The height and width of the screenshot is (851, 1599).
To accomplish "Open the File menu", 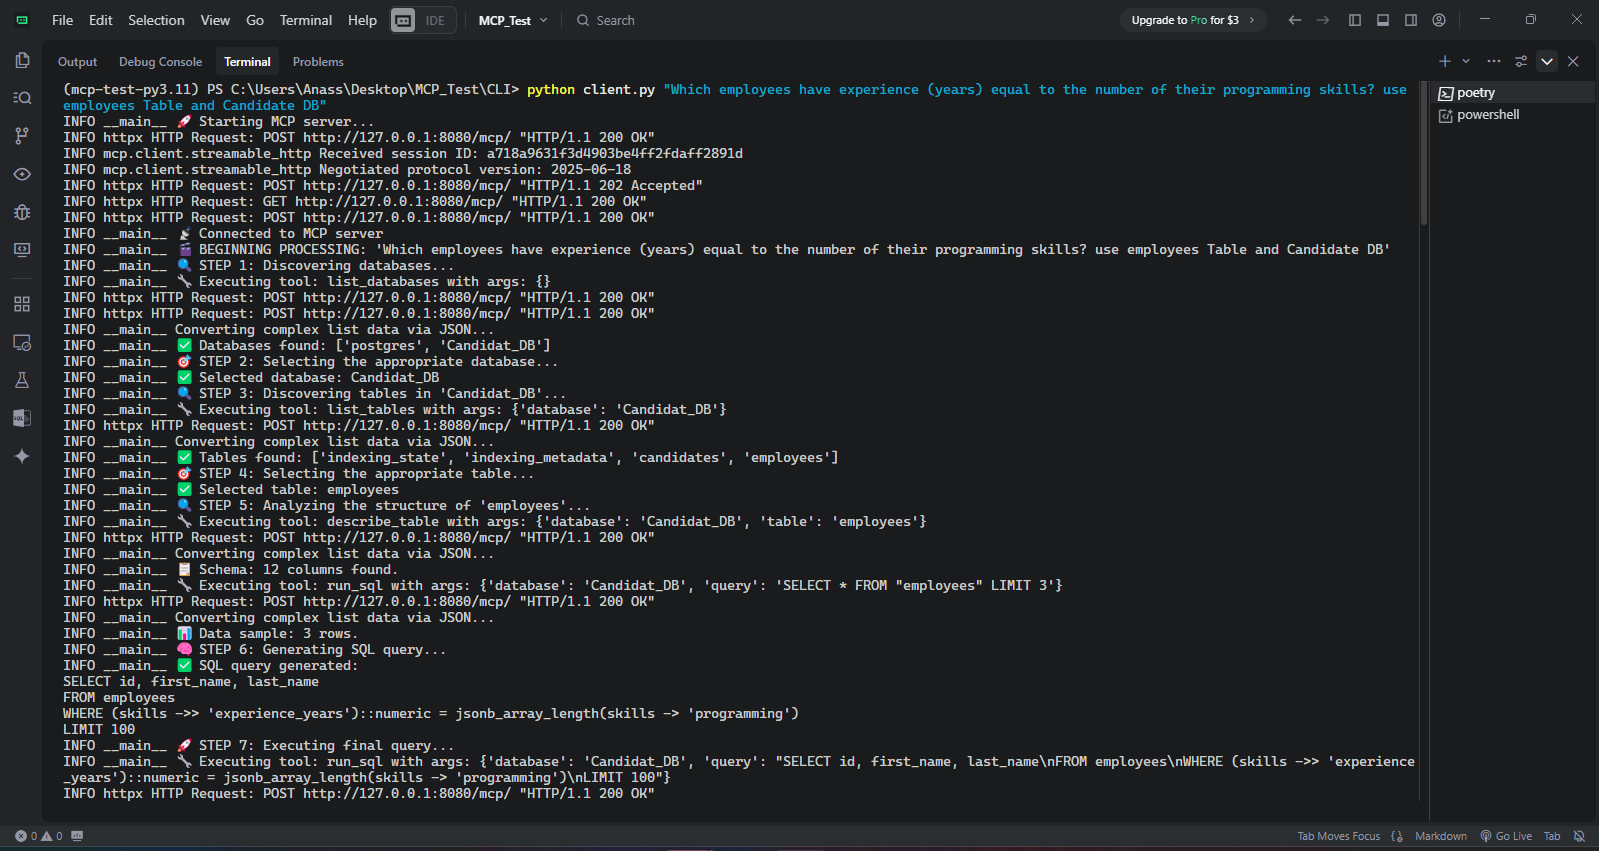I will click(x=62, y=20).
